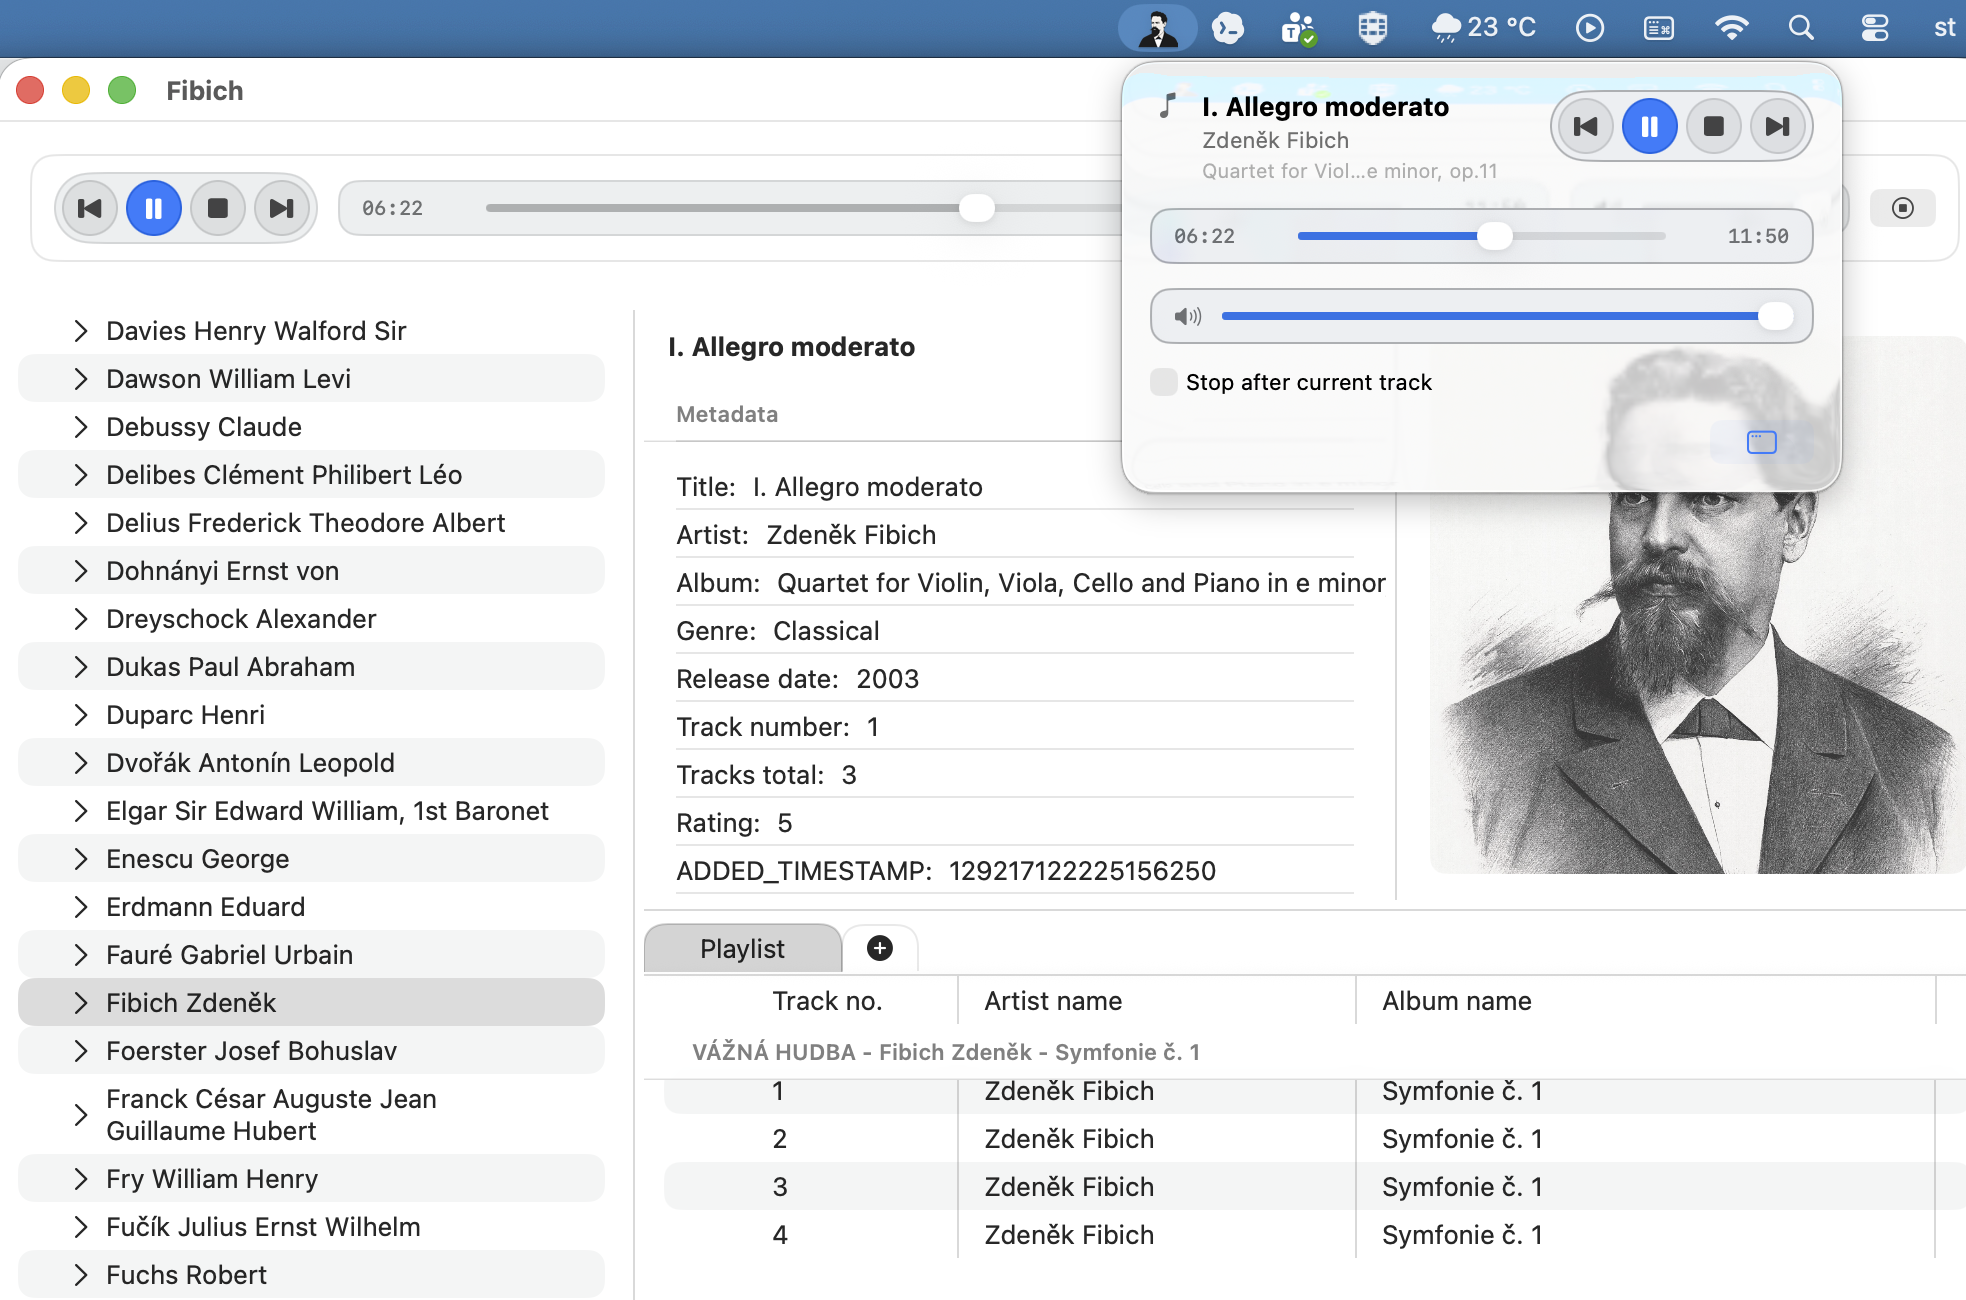This screenshot has width=1966, height=1300.
Task: Select Franck César Auguste Jean Guillaume Hubert
Action: tap(311, 1115)
